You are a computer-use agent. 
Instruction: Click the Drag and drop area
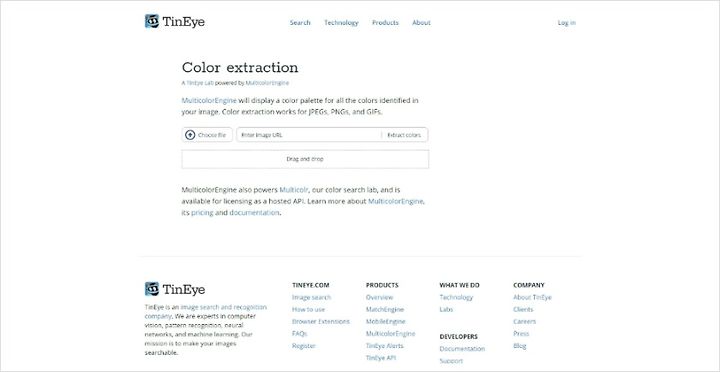pos(305,159)
